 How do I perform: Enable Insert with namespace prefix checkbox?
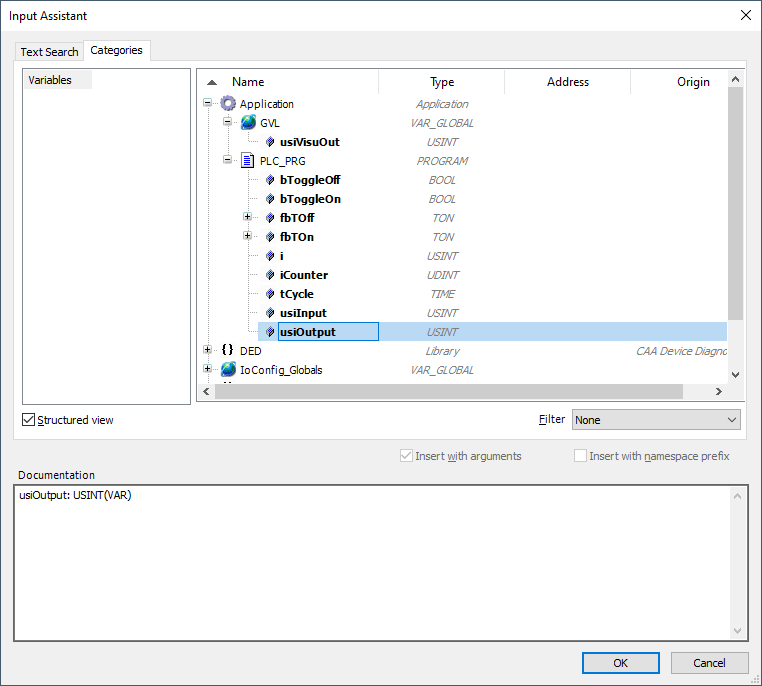(x=581, y=456)
